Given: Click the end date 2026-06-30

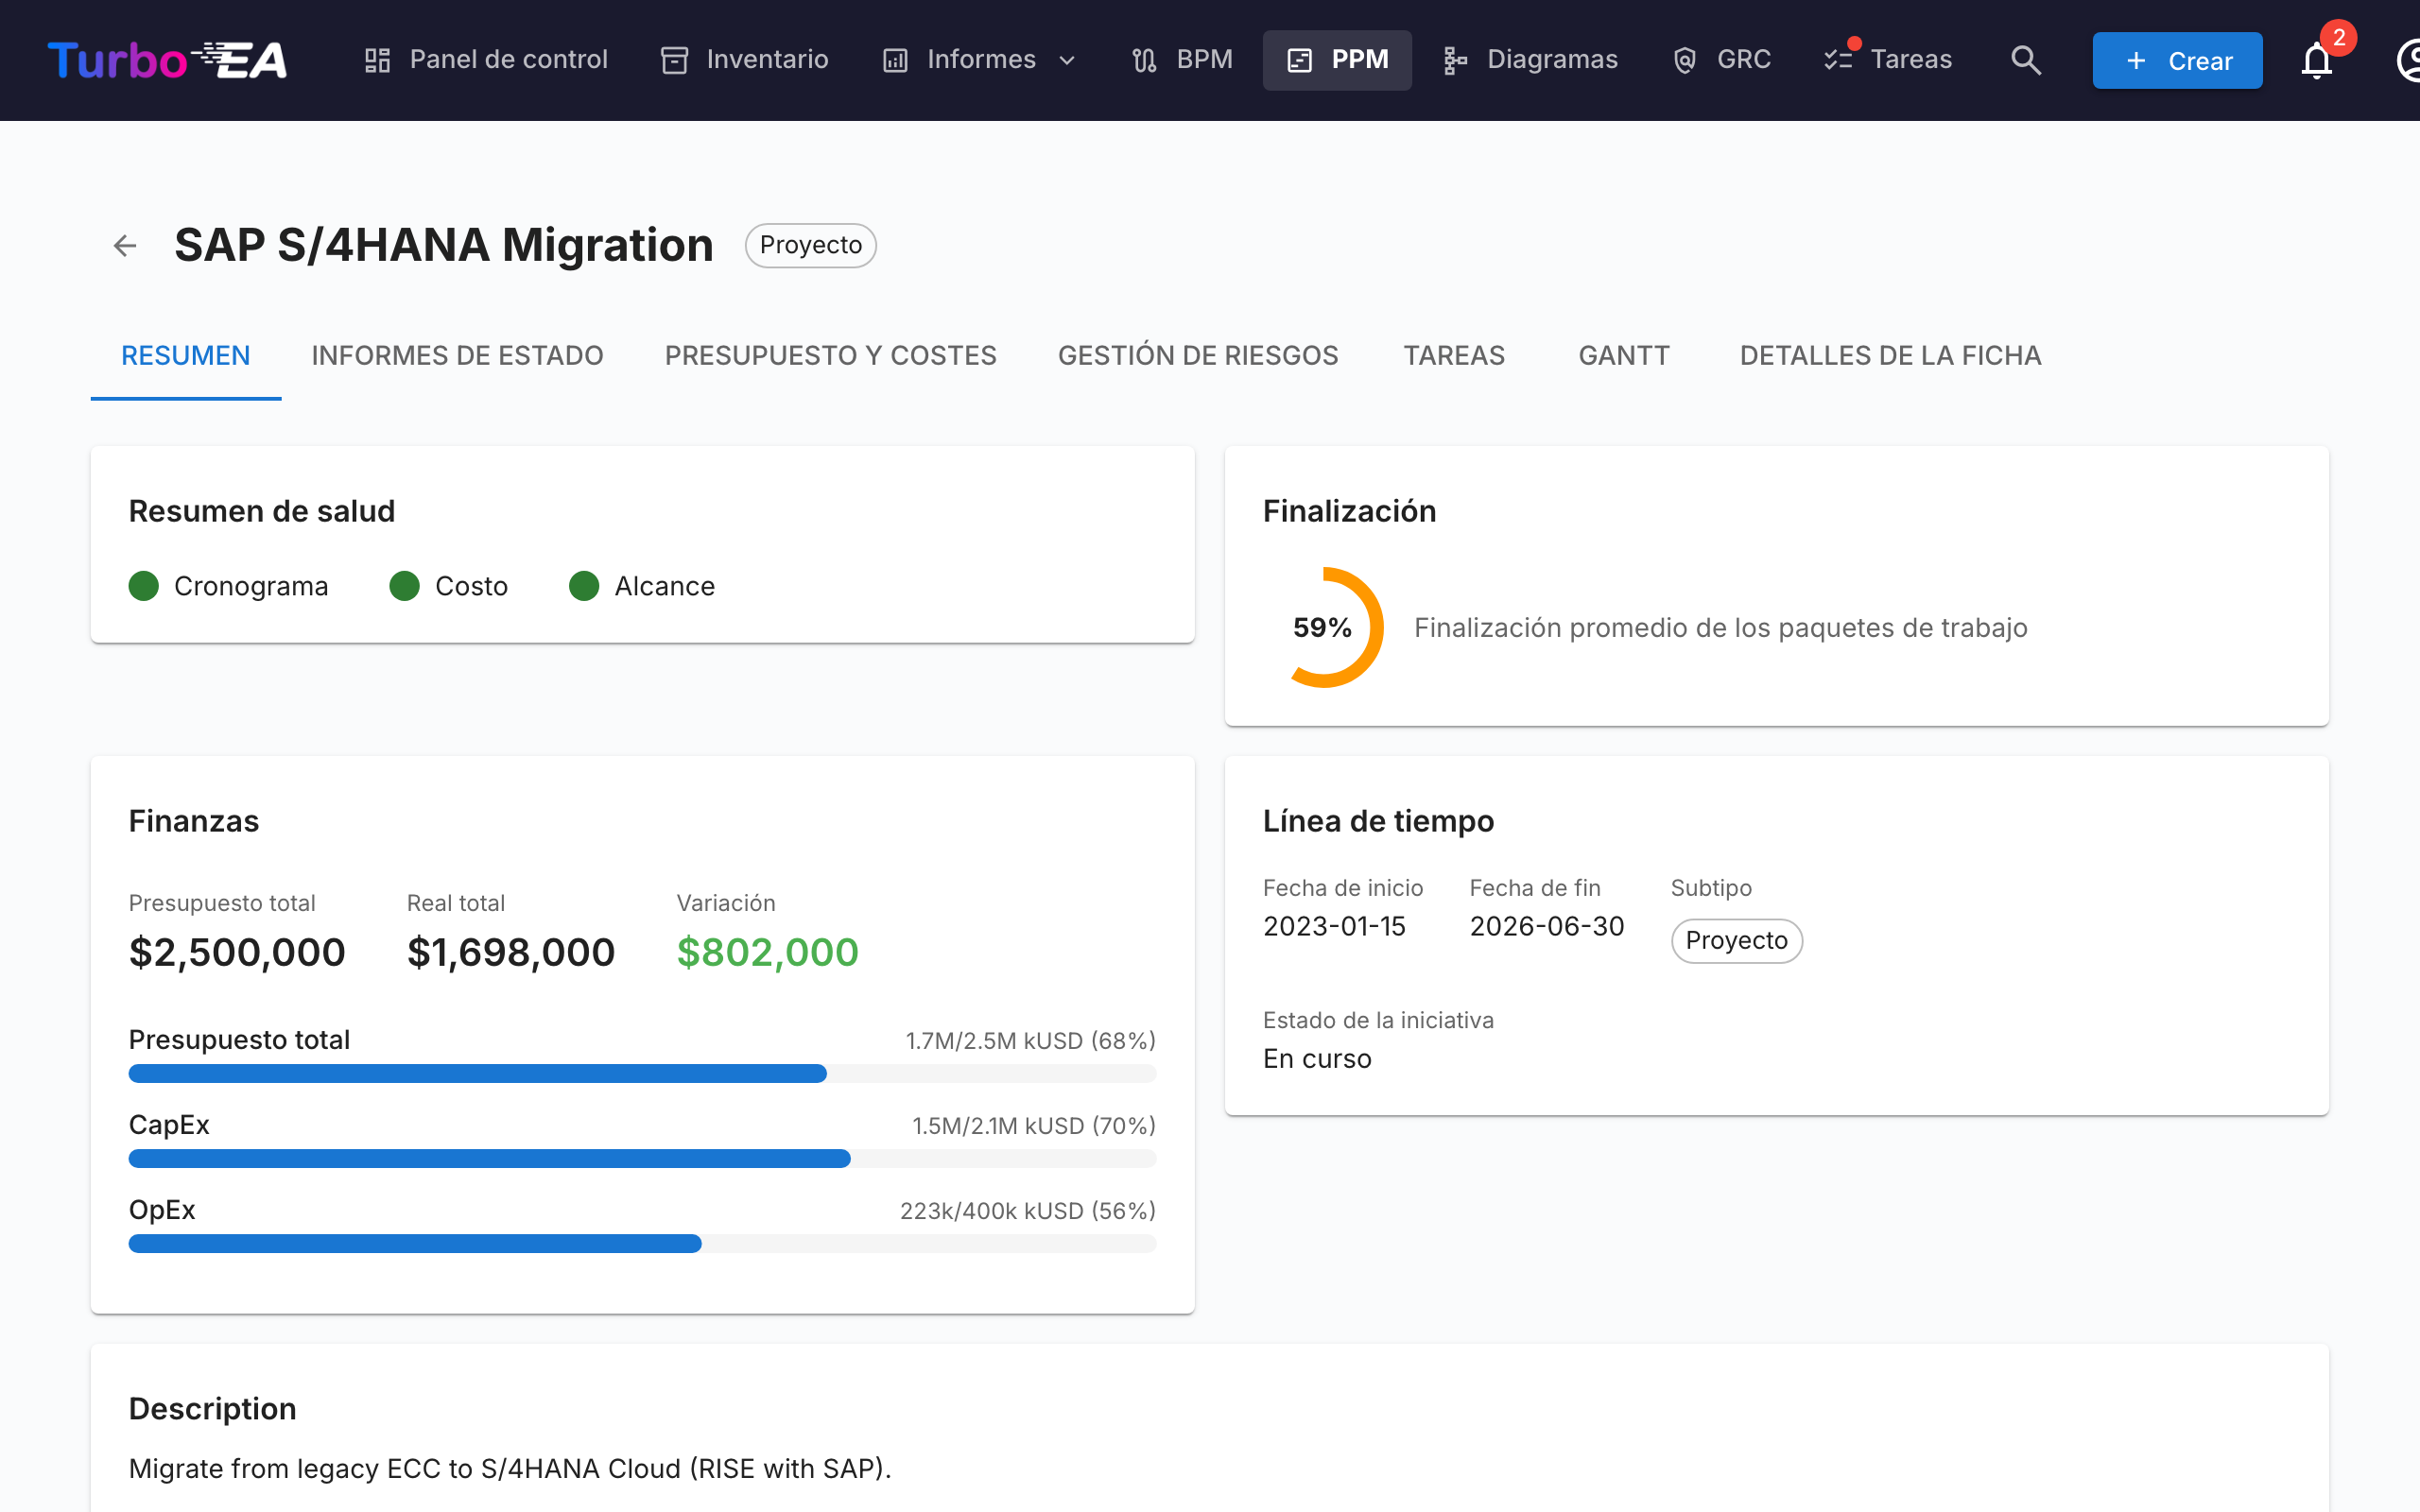Looking at the screenshot, I should (1547, 926).
